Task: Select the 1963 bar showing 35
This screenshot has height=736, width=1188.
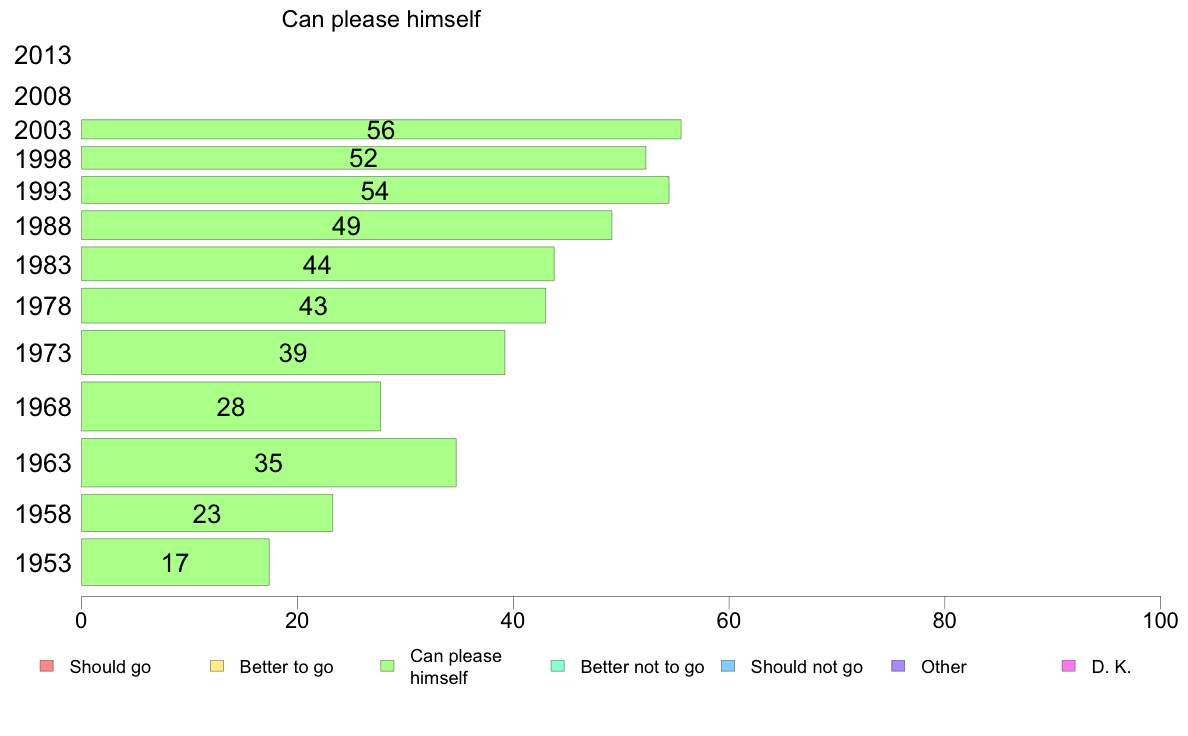Action: pyautogui.click(x=269, y=462)
